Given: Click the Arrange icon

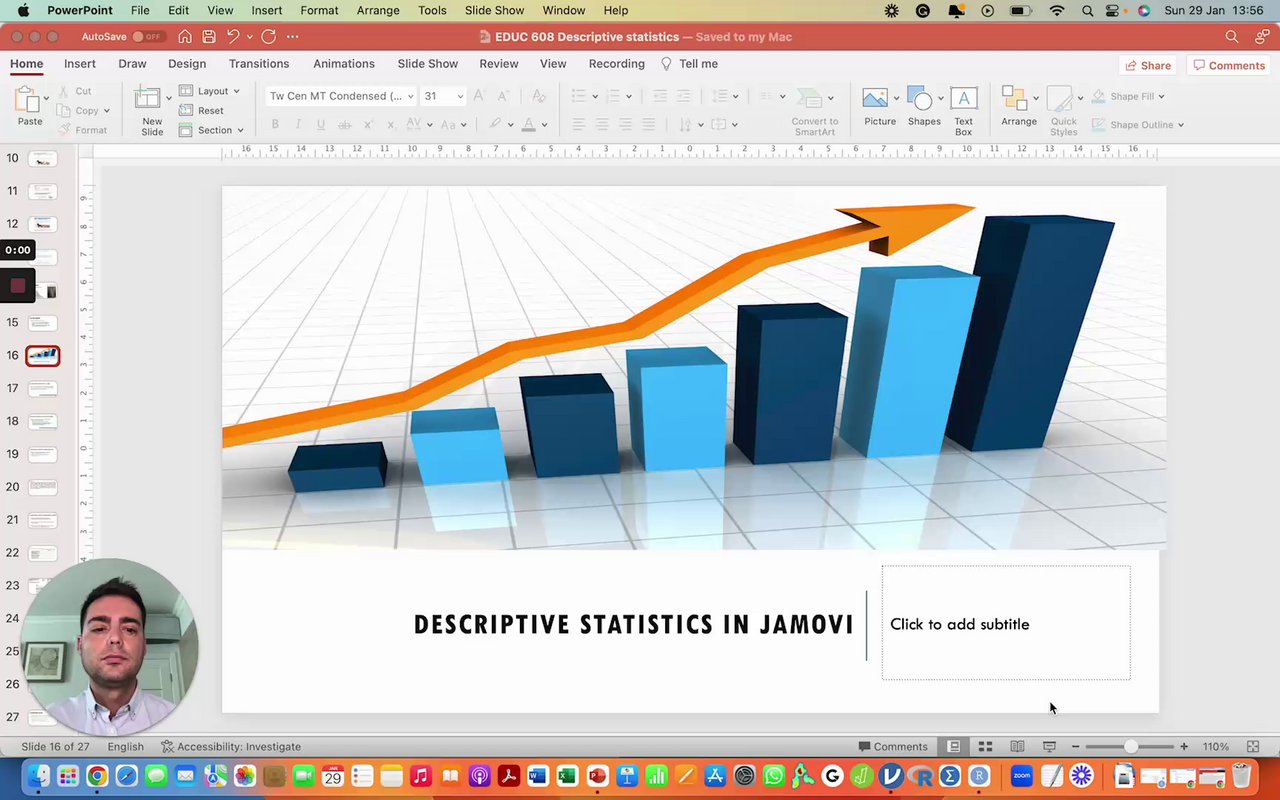Looking at the screenshot, I should pos(1015,98).
